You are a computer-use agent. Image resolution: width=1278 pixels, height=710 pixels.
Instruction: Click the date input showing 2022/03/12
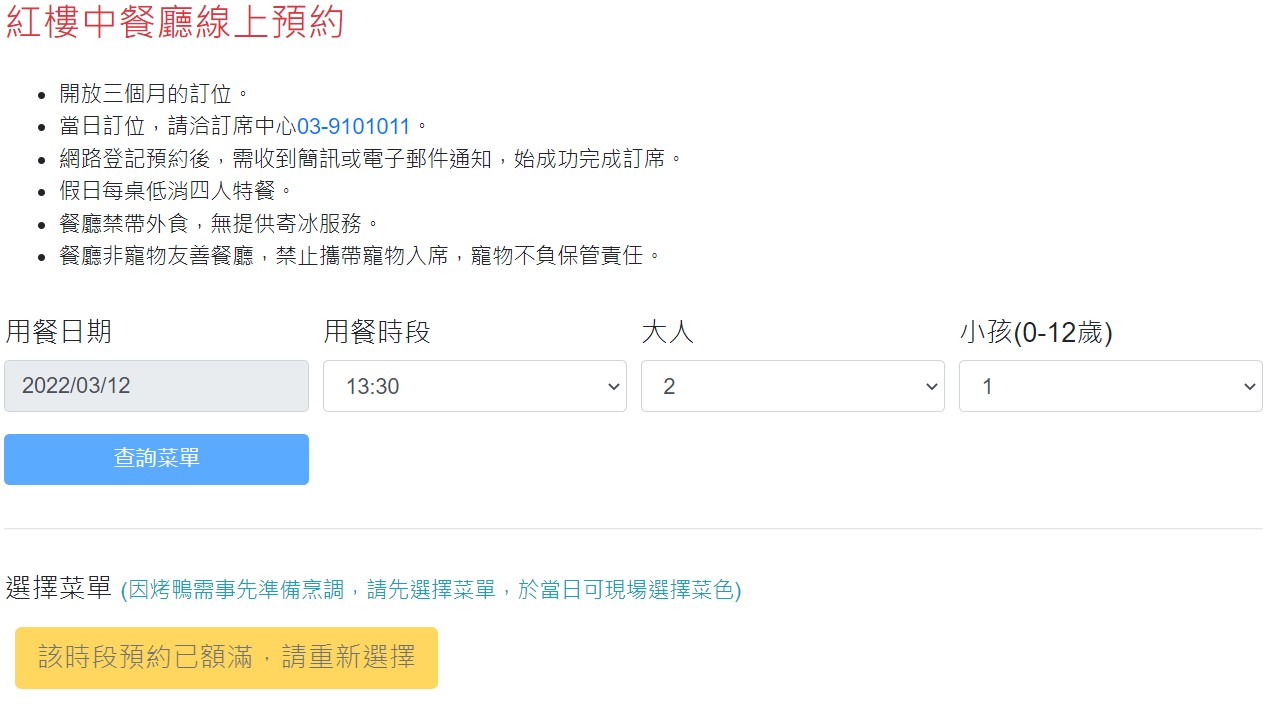[x=156, y=386]
